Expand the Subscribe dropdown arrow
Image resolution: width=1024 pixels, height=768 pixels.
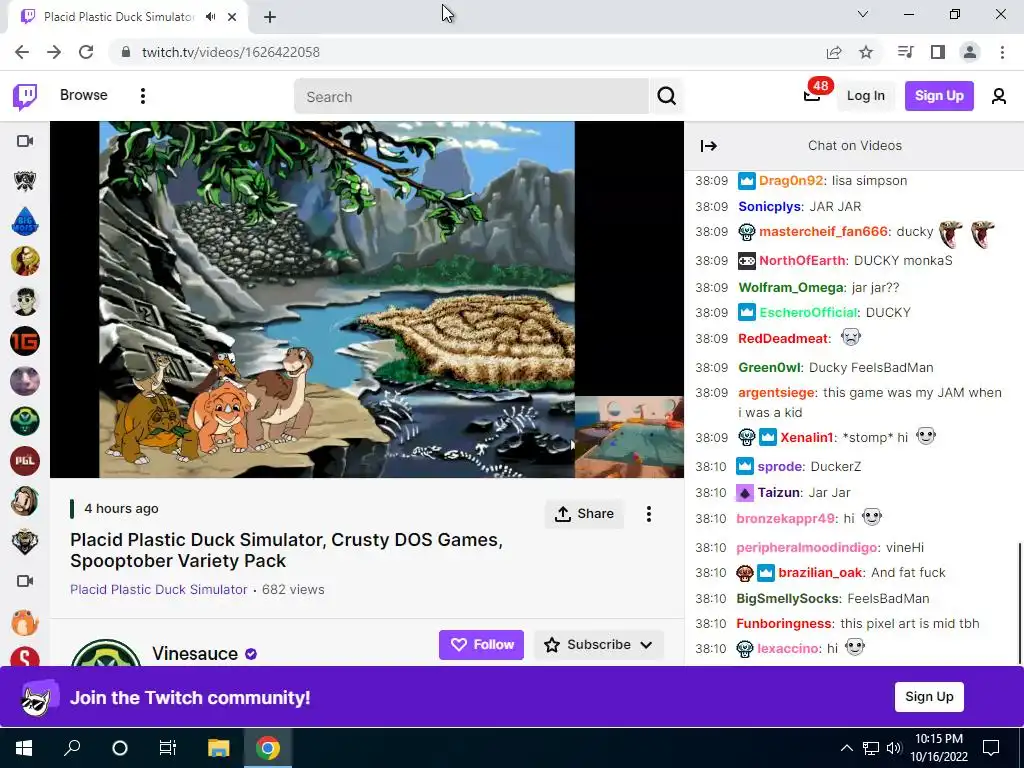(x=646, y=645)
